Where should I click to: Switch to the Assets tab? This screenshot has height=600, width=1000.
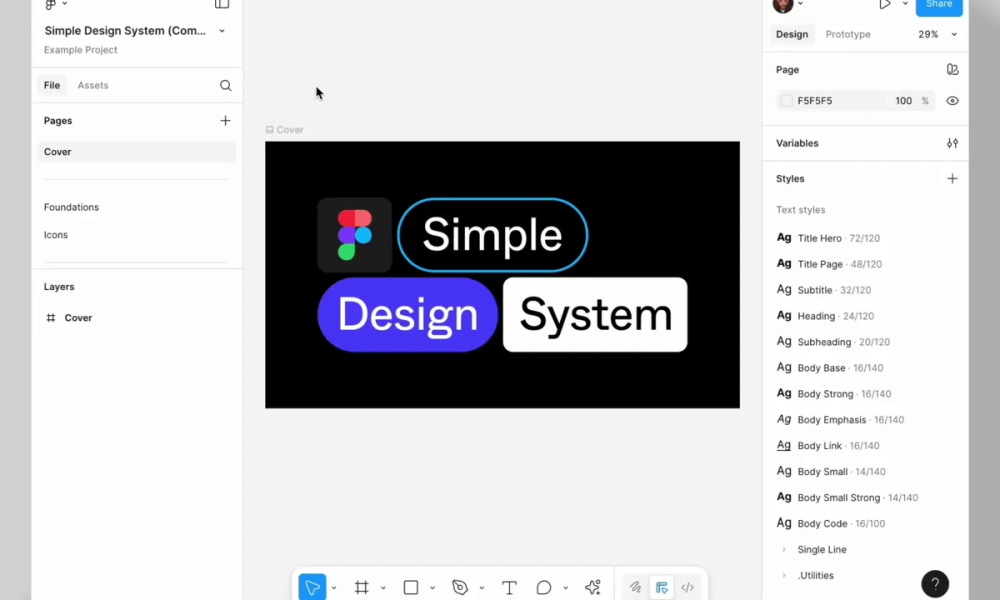93,86
